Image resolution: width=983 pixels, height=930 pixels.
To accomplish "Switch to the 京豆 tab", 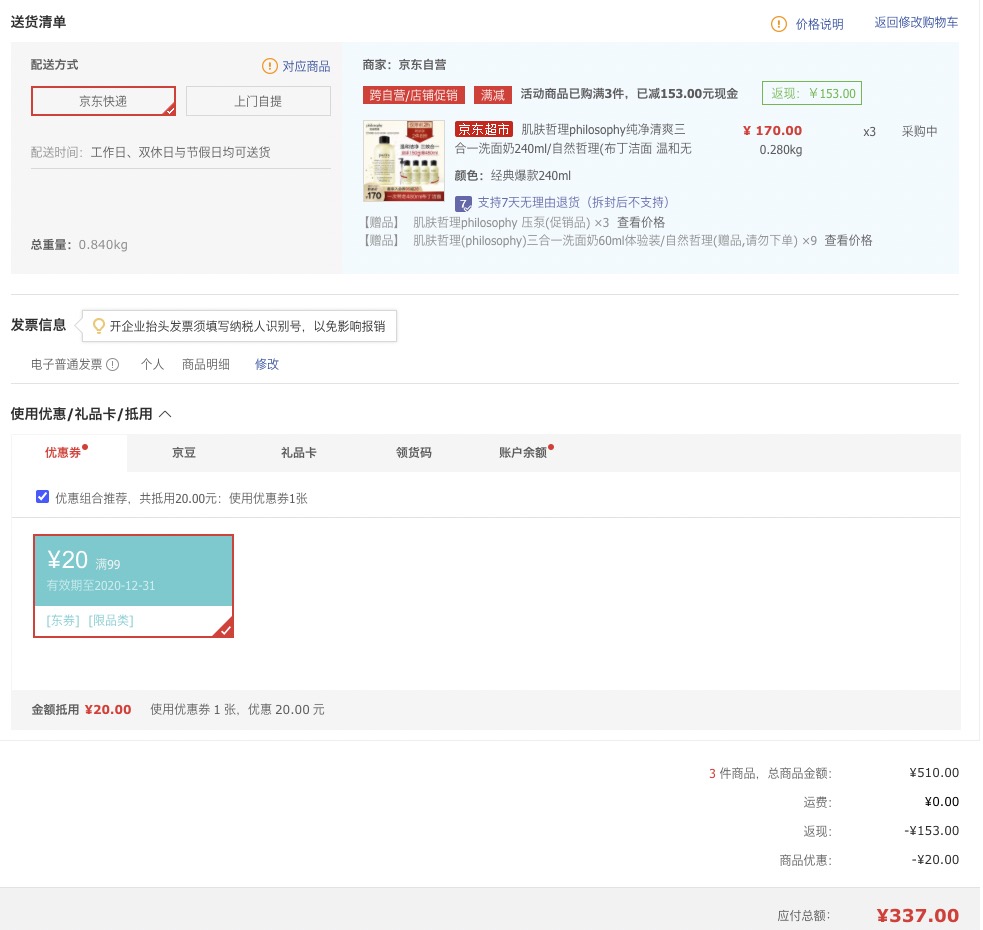I will (184, 453).
